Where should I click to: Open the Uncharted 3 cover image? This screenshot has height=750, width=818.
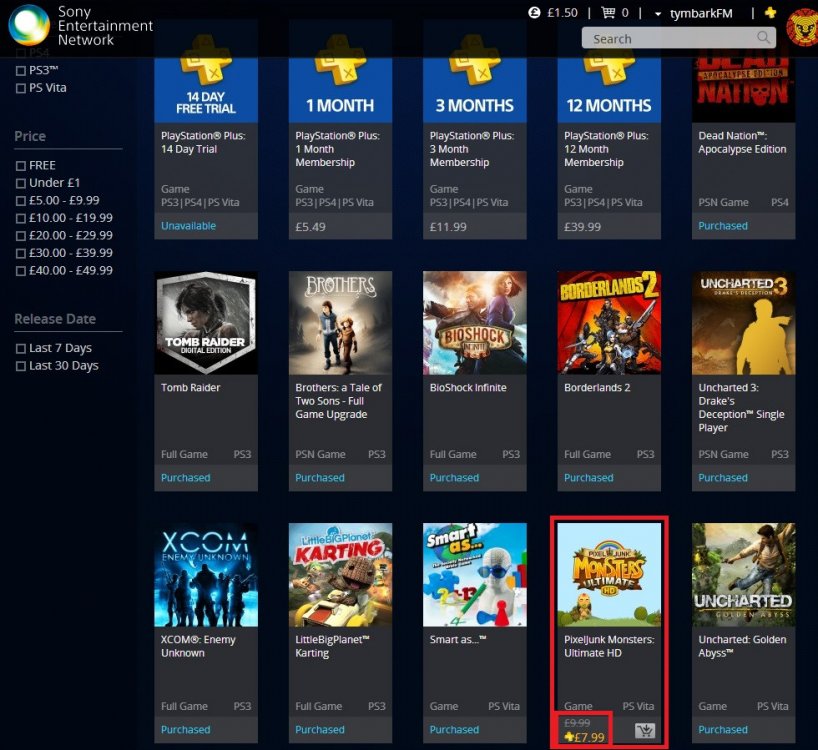(x=743, y=323)
